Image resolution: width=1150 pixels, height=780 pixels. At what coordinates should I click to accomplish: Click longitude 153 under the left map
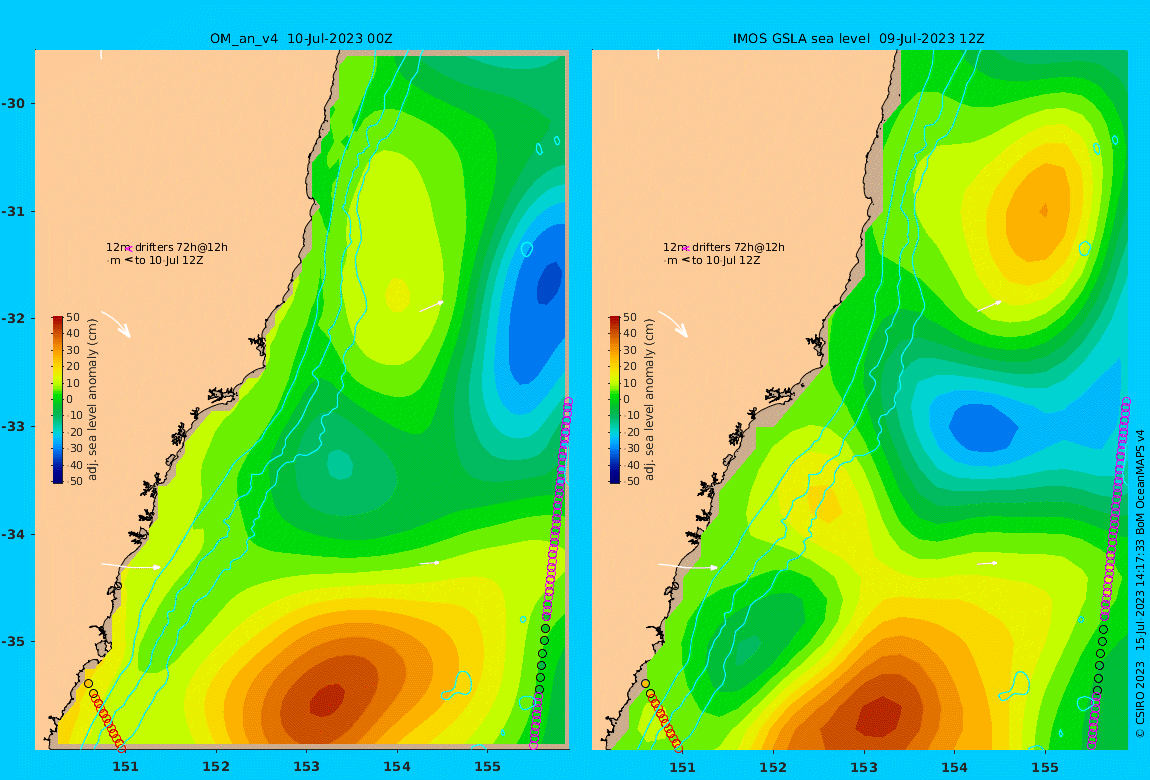click(307, 767)
